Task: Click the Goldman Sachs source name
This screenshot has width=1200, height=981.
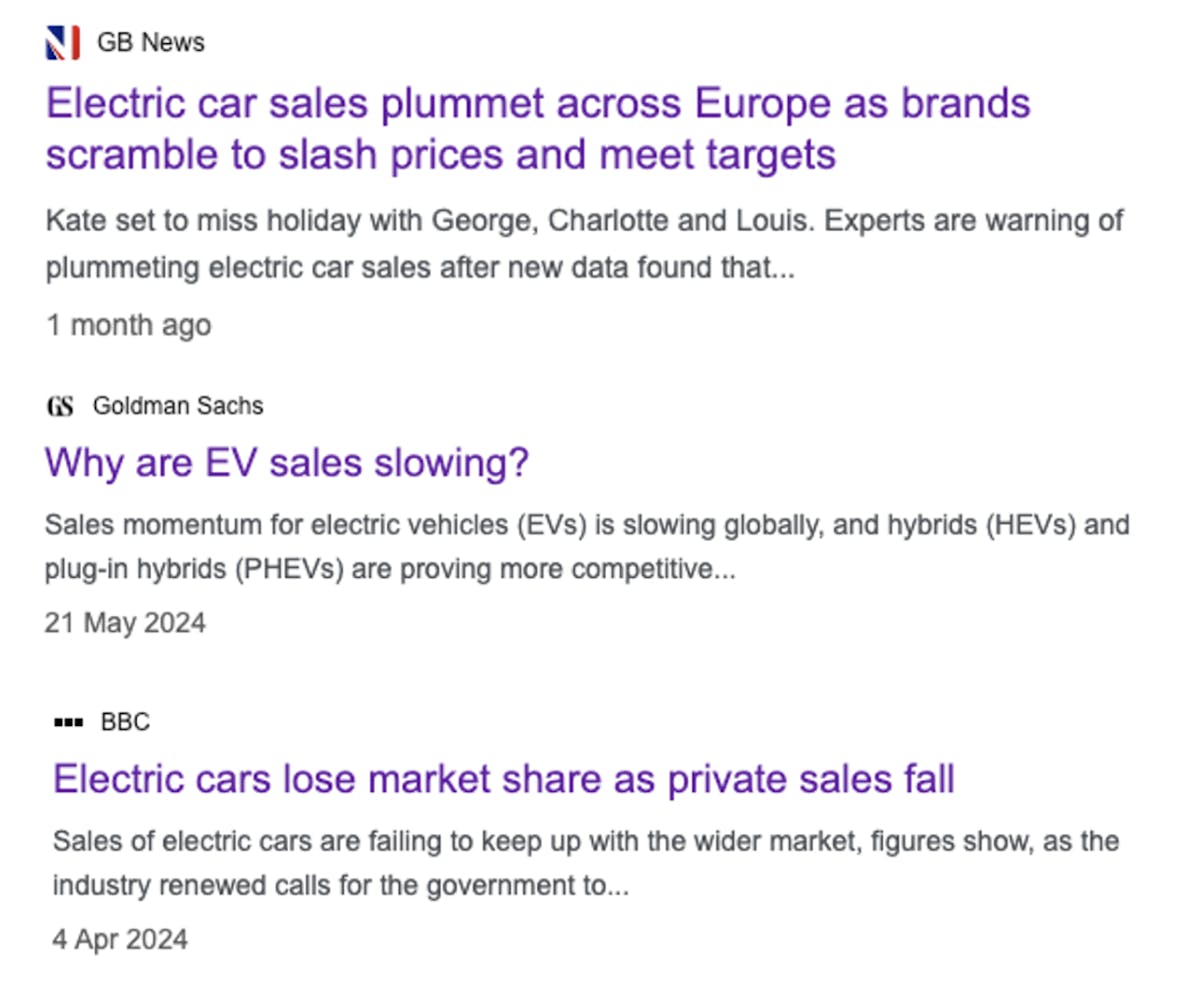Action: pos(178,406)
